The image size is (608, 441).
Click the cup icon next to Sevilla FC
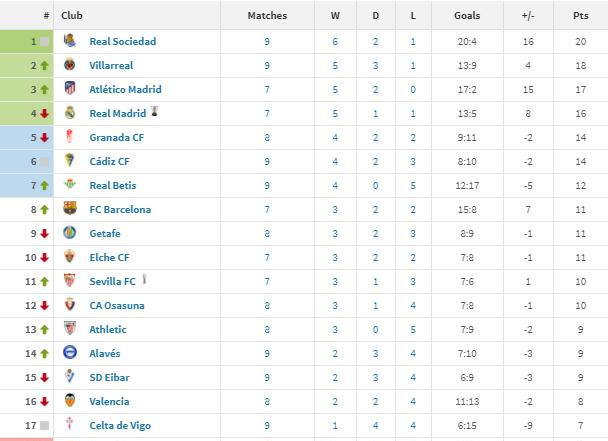pyautogui.click(x=144, y=279)
